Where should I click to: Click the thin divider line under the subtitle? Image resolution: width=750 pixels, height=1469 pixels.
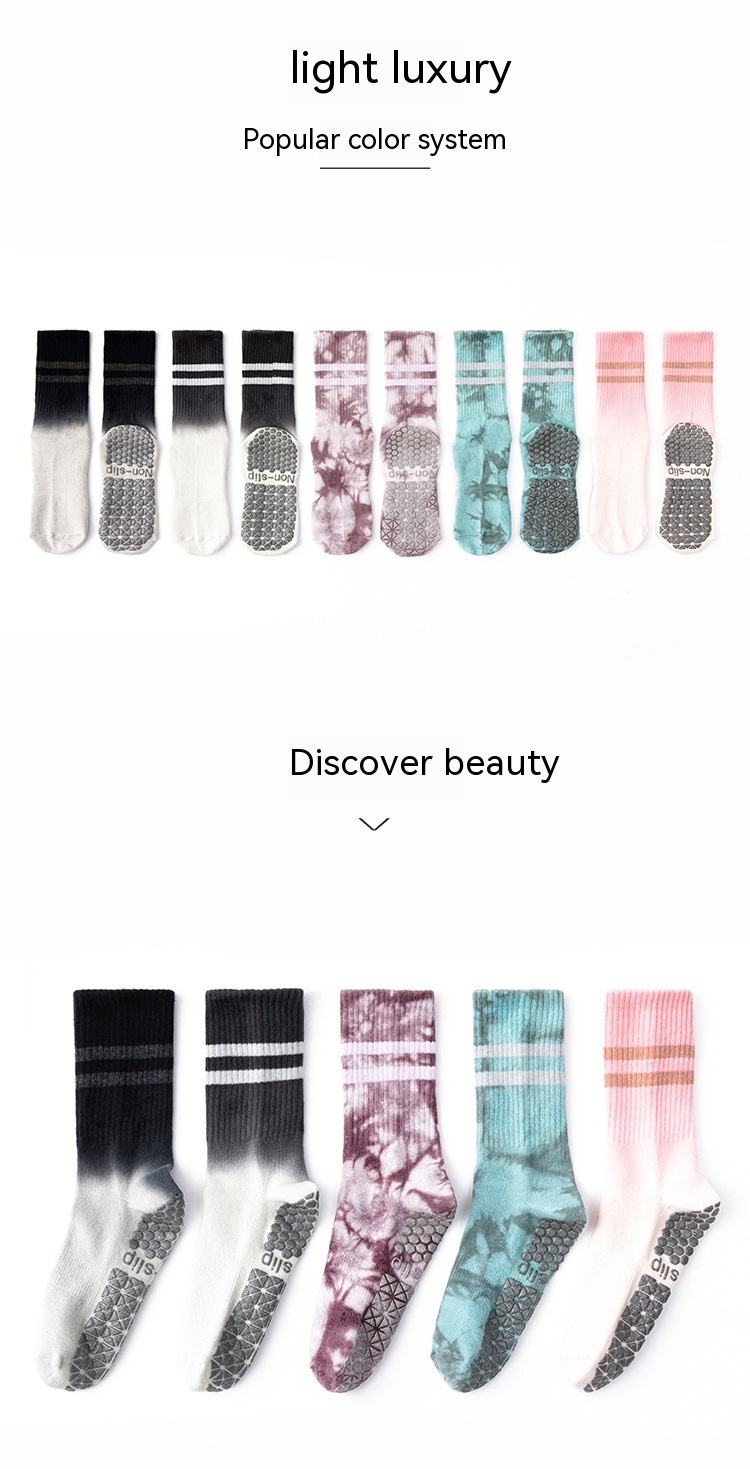pyautogui.click(x=375, y=168)
